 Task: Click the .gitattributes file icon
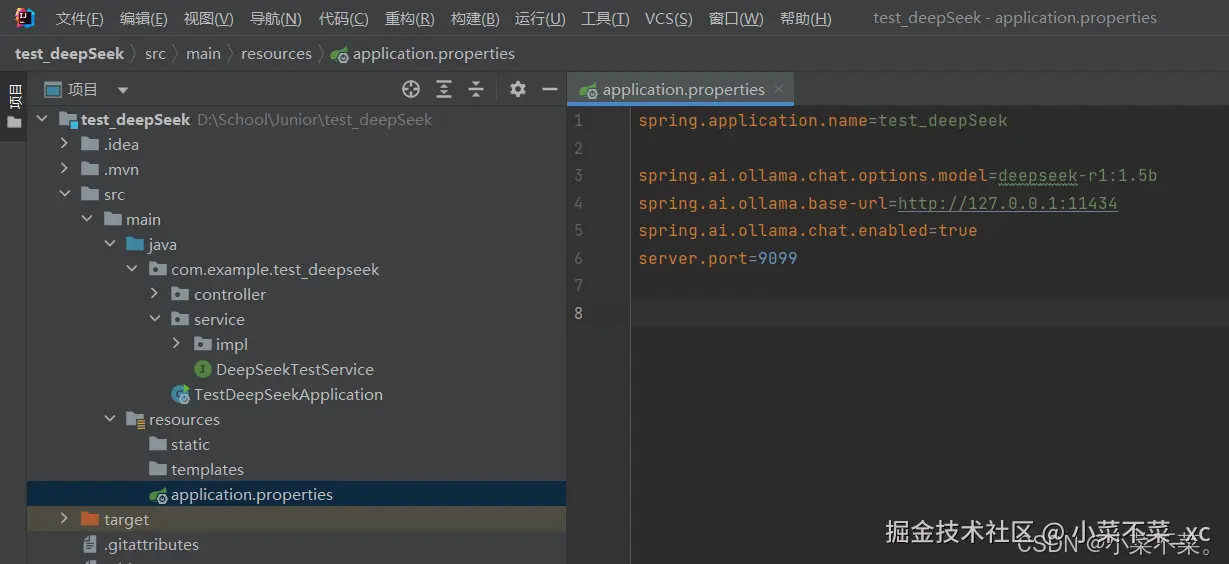click(x=91, y=545)
